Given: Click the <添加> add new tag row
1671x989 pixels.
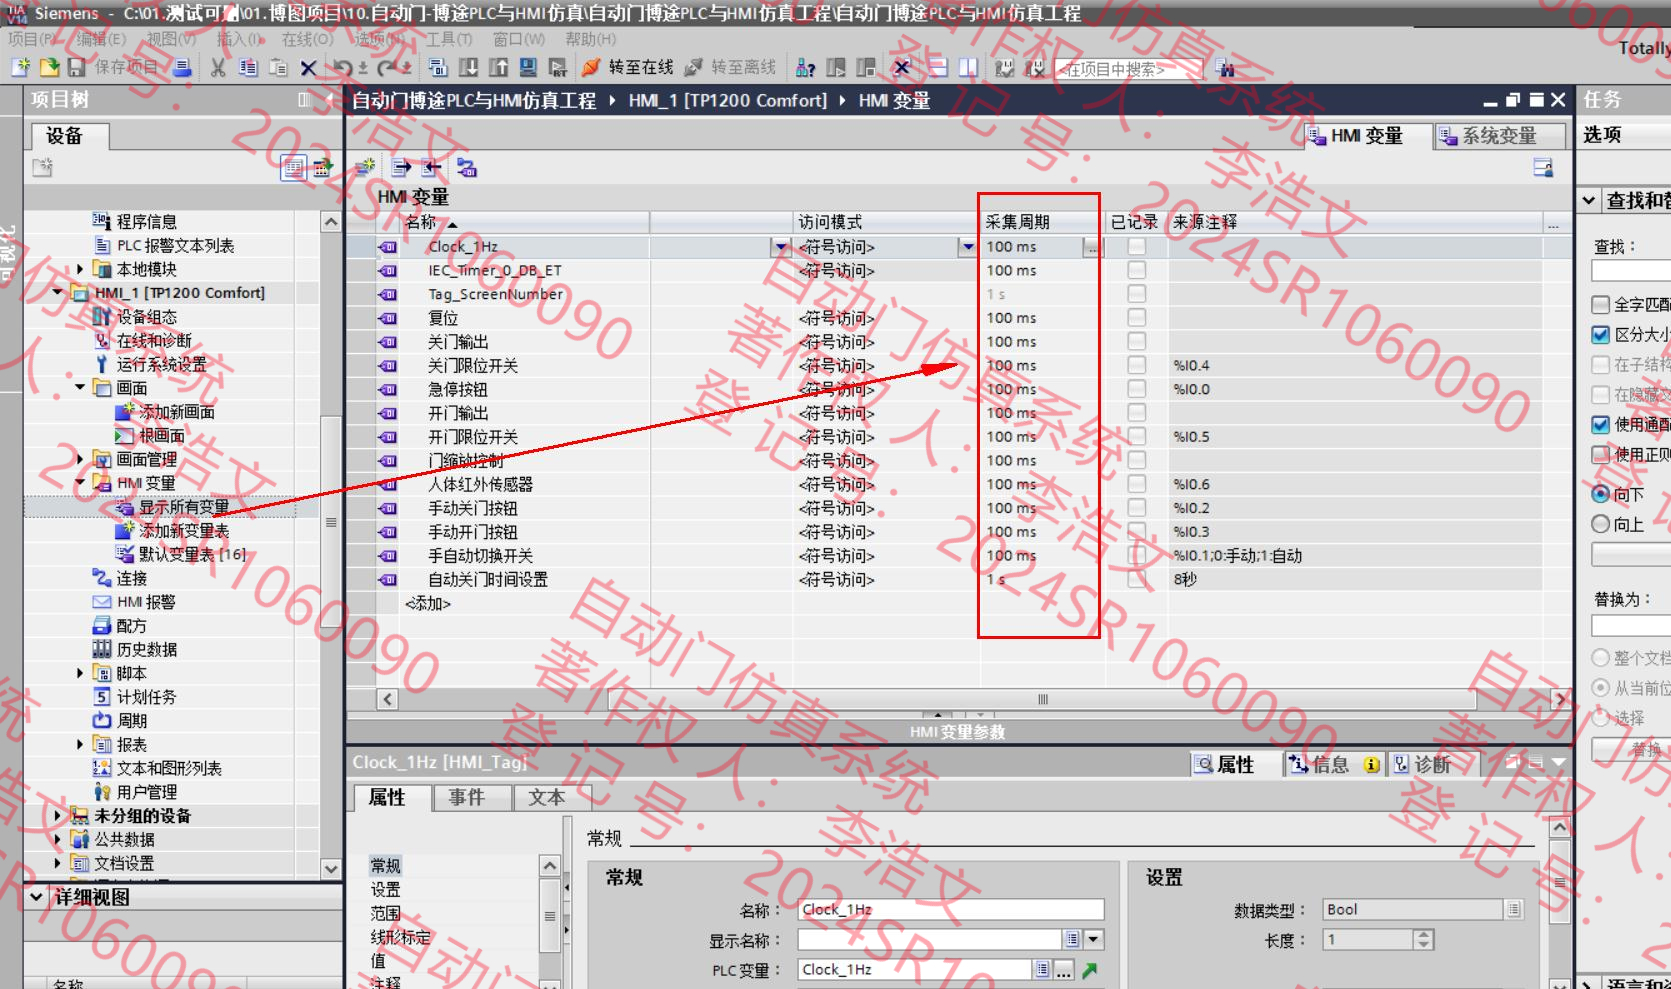Looking at the screenshot, I should pos(428,603).
